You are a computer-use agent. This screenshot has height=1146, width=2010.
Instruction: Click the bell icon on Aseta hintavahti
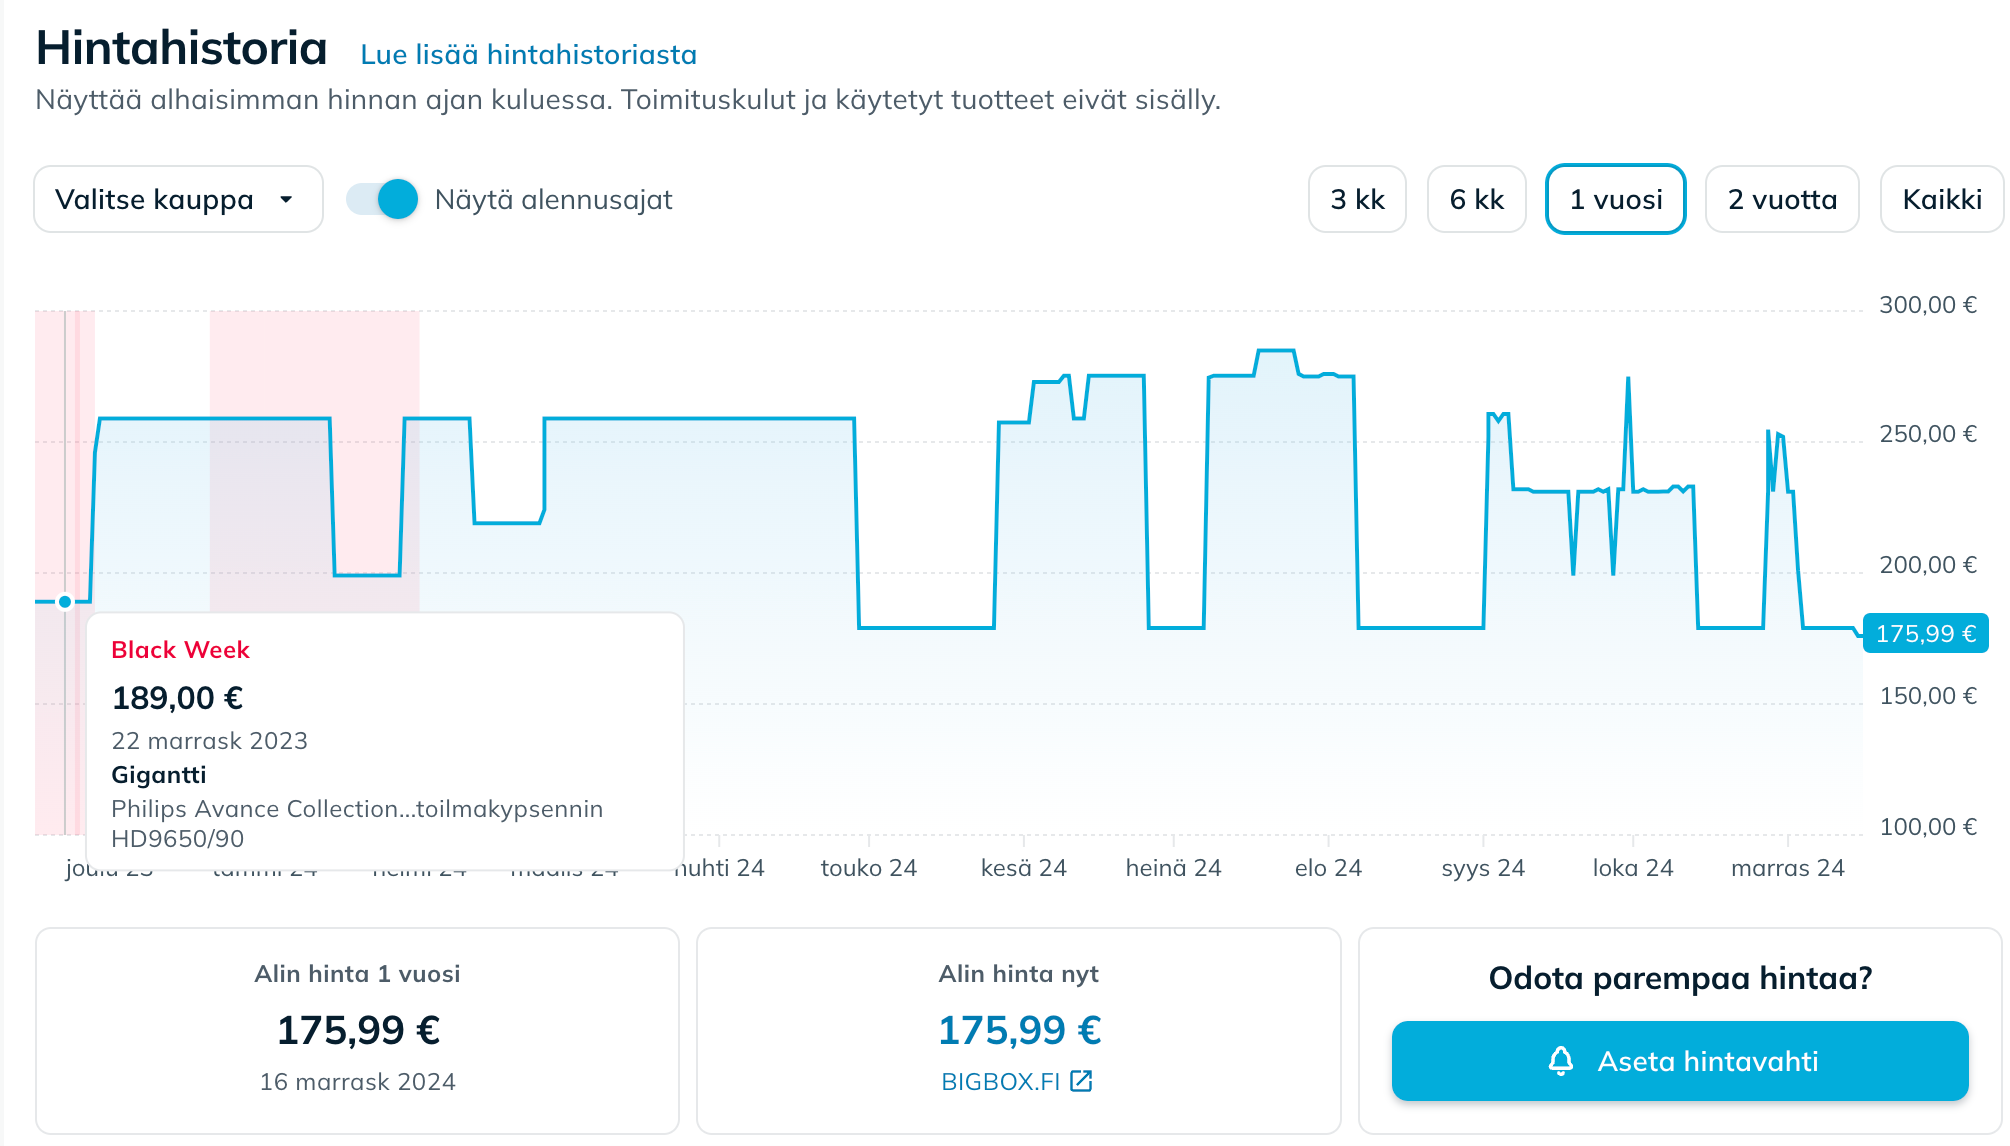point(1560,1061)
